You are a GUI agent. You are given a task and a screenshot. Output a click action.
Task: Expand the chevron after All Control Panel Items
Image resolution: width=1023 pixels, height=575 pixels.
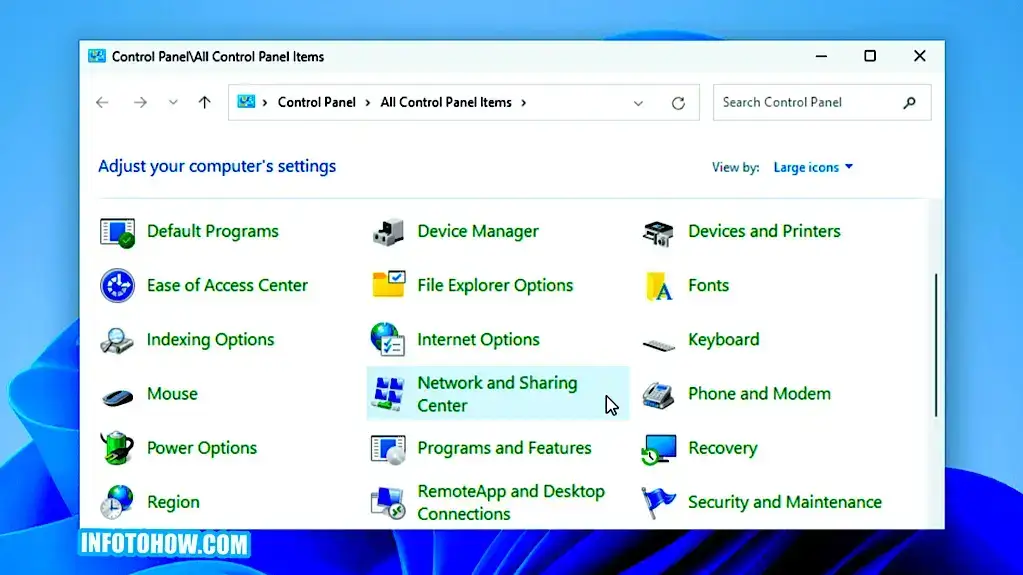click(x=523, y=102)
